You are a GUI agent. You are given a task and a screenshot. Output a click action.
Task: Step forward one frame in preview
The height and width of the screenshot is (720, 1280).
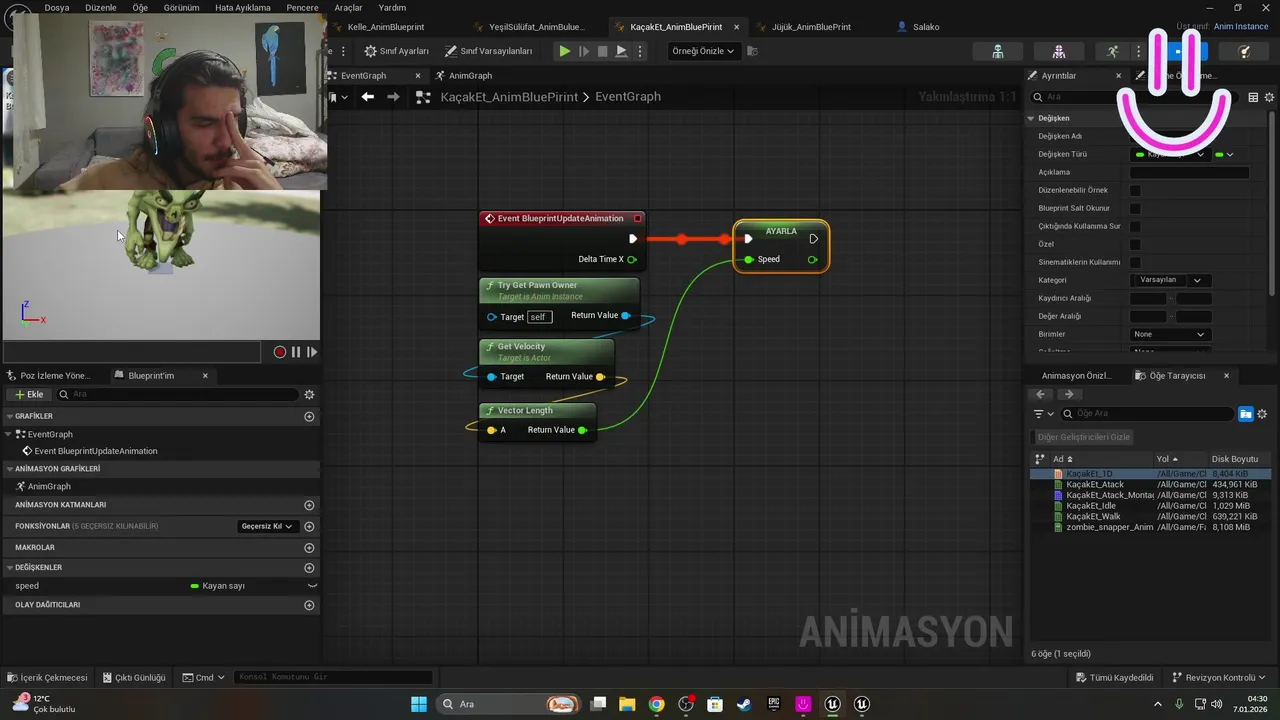point(312,352)
